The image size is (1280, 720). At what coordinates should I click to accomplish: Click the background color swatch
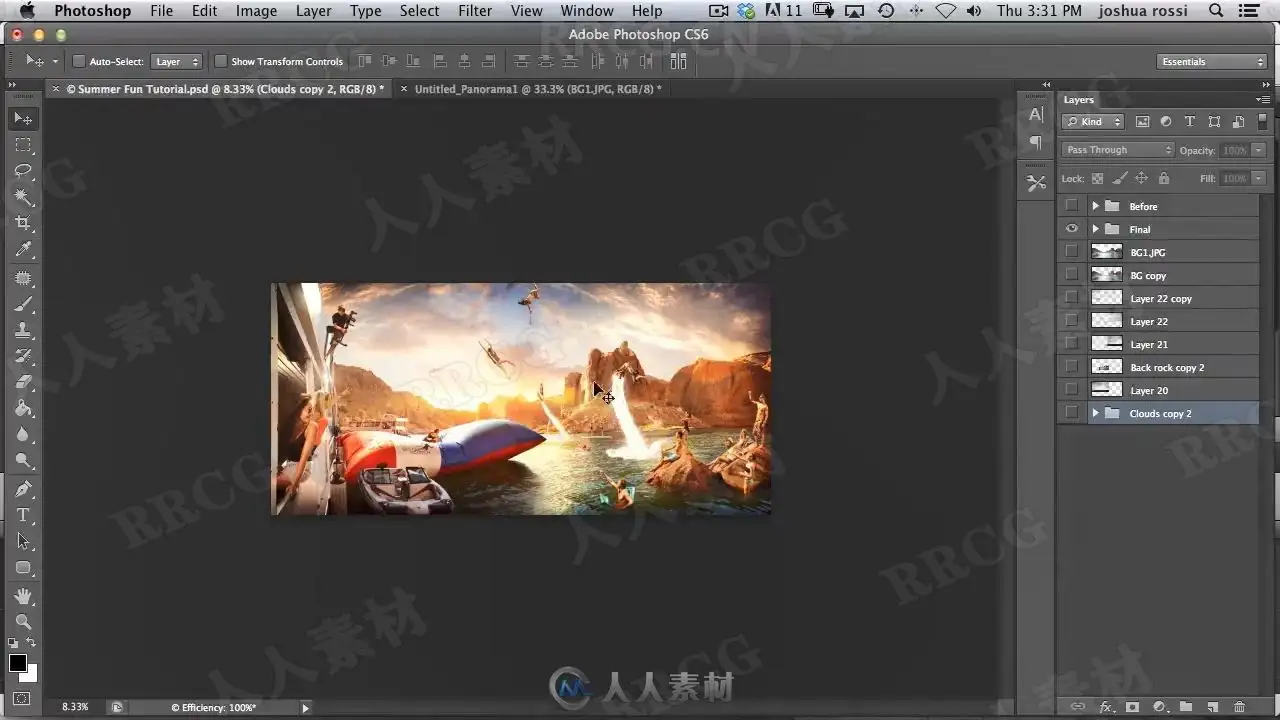click(x=32, y=675)
